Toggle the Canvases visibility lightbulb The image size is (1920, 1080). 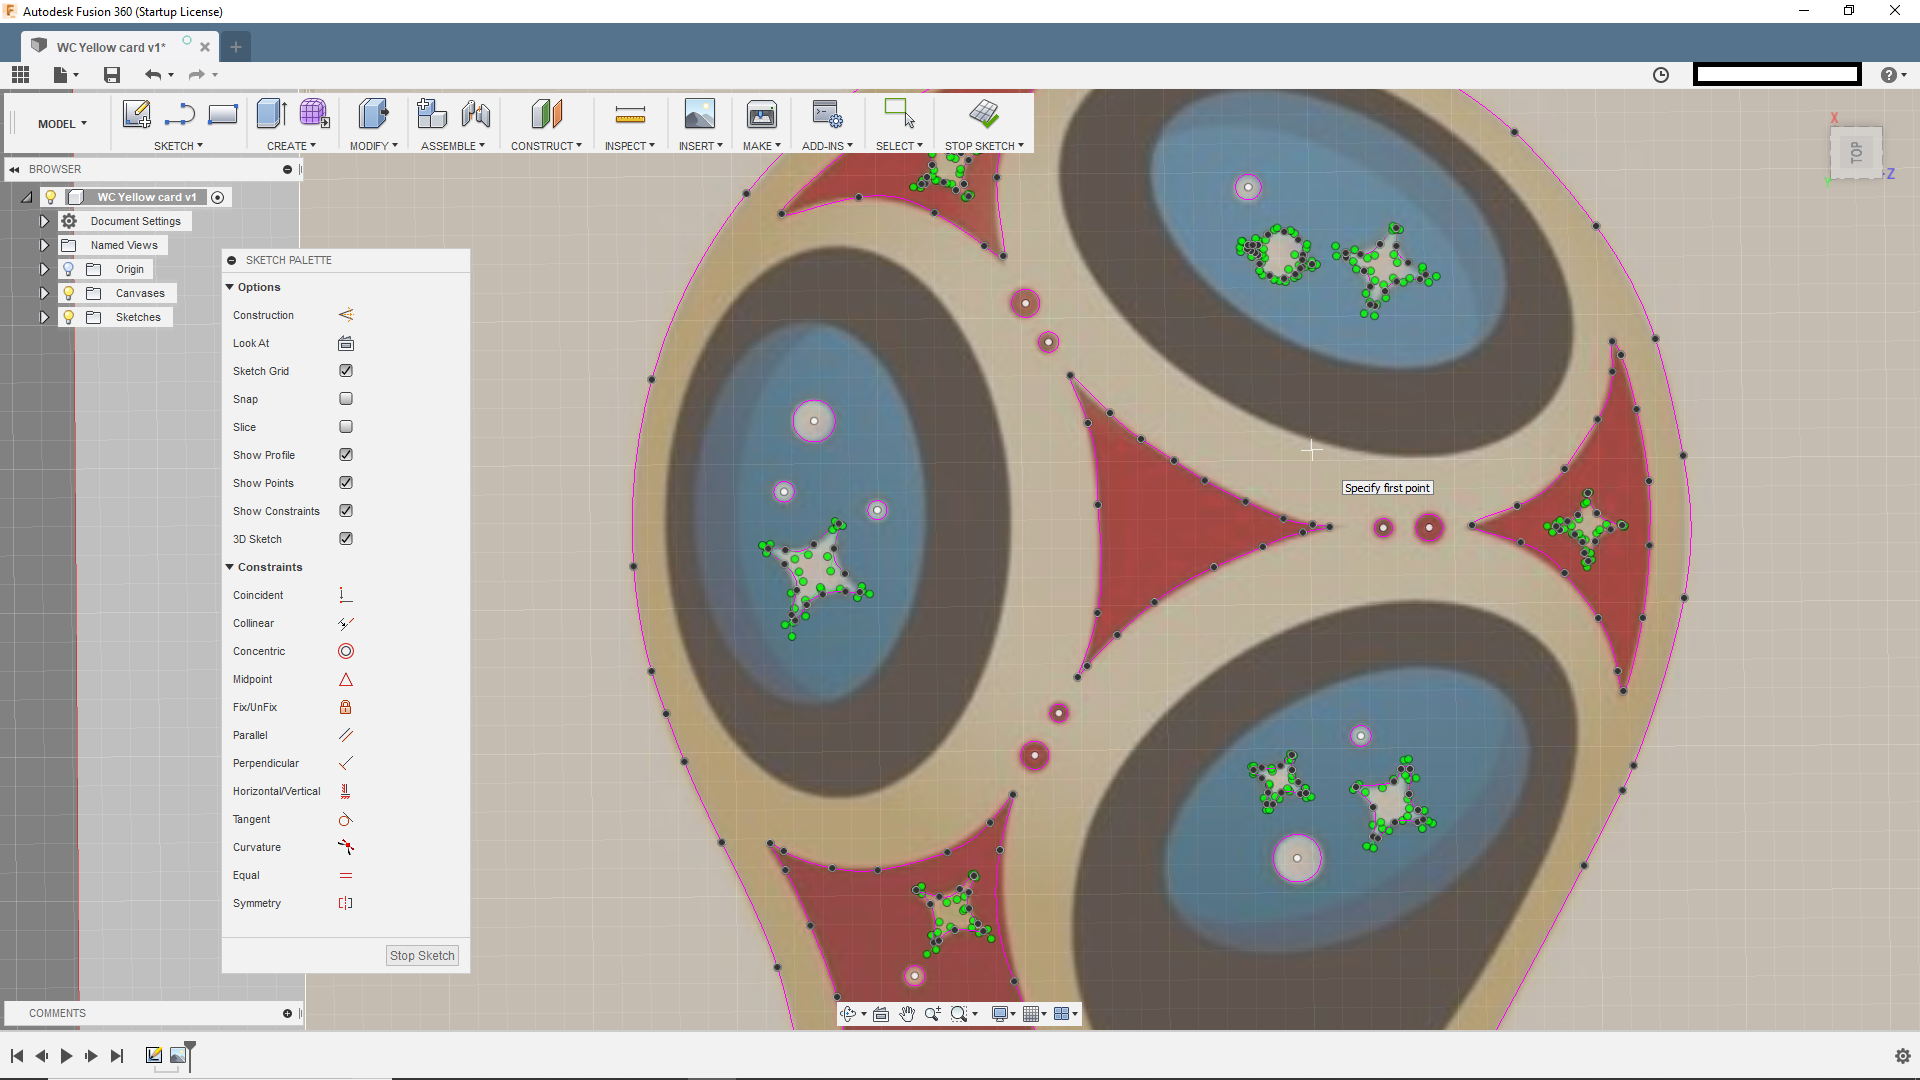68,293
